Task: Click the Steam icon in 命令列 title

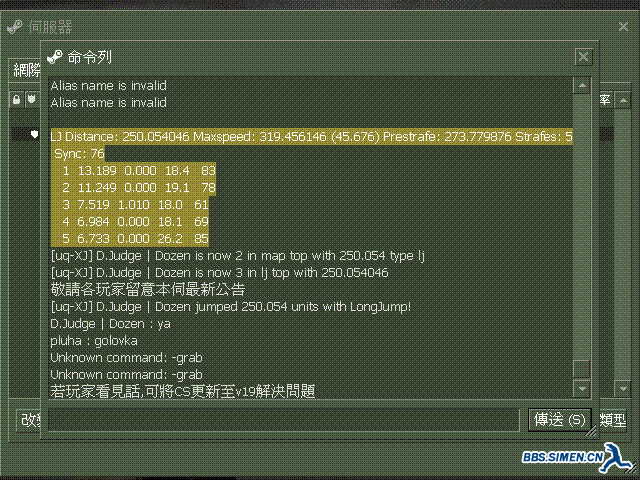Action: click(x=55, y=57)
